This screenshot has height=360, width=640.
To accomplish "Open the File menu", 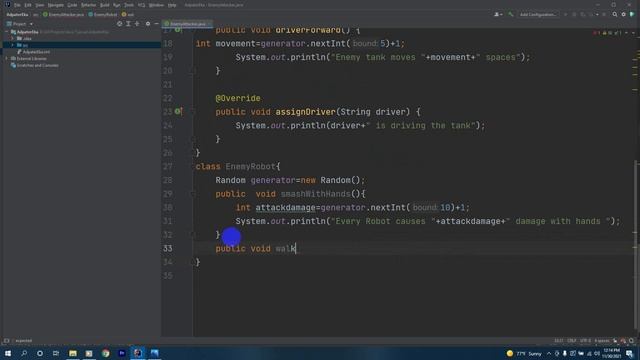I will coord(17,5).
